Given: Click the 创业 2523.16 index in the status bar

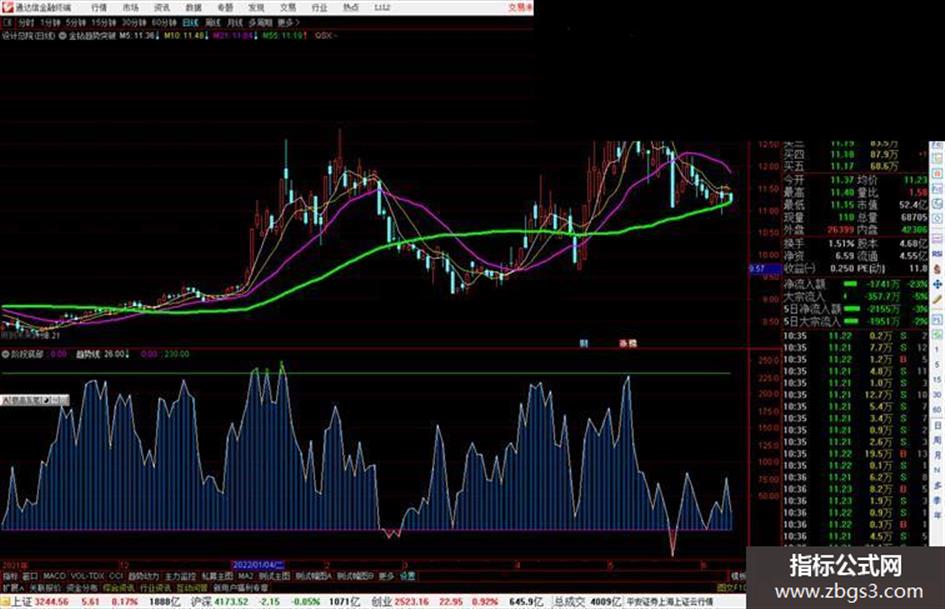Looking at the screenshot, I should pos(400,602).
